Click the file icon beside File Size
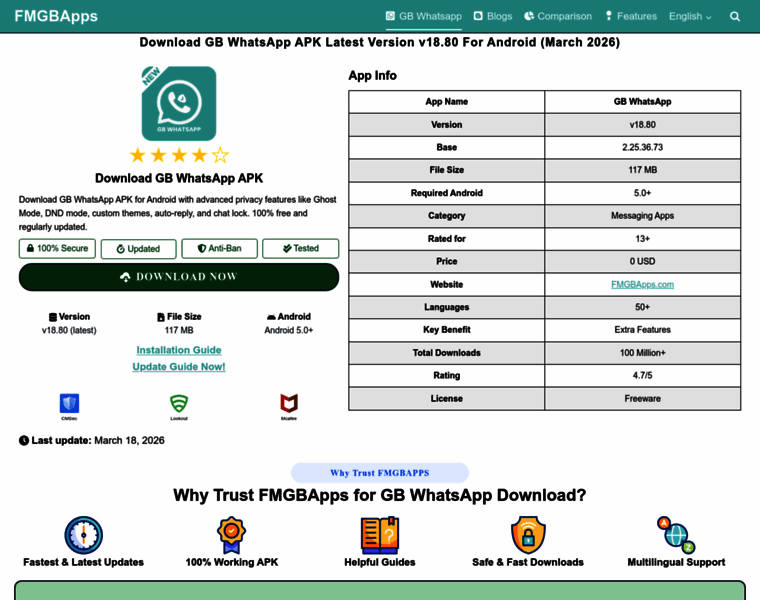The image size is (760, 600). tap(161, 317)
